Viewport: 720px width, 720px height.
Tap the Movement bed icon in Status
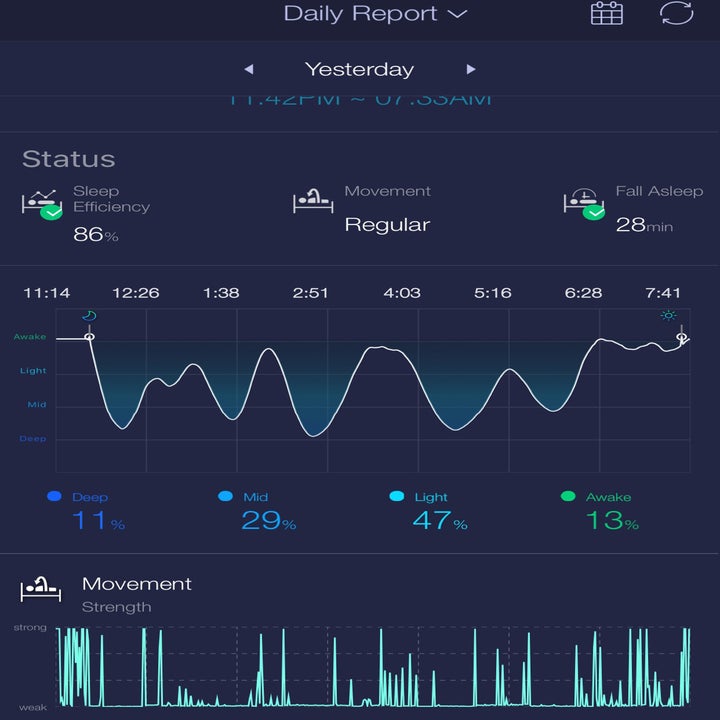pyautogui.click(x=311, y=201)
